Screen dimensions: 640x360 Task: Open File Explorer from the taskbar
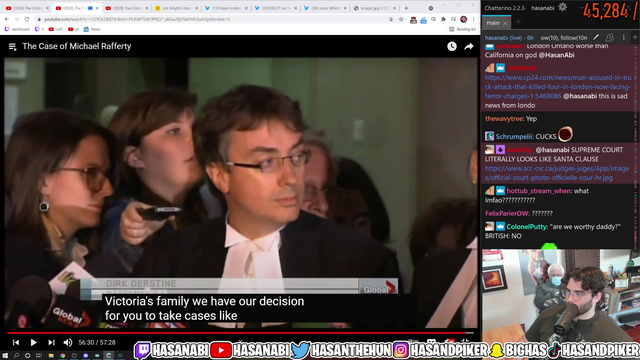tap(51, 356)
